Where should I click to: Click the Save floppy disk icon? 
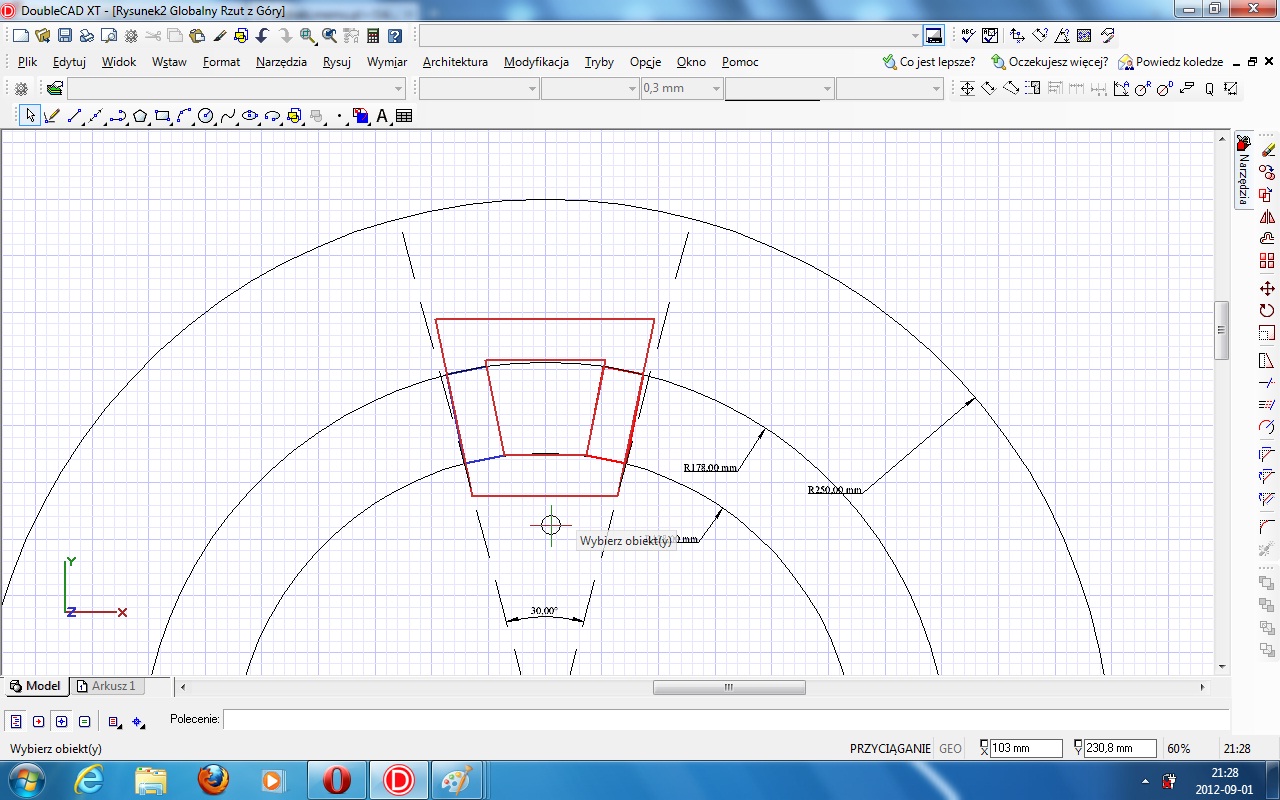[65, 36]
